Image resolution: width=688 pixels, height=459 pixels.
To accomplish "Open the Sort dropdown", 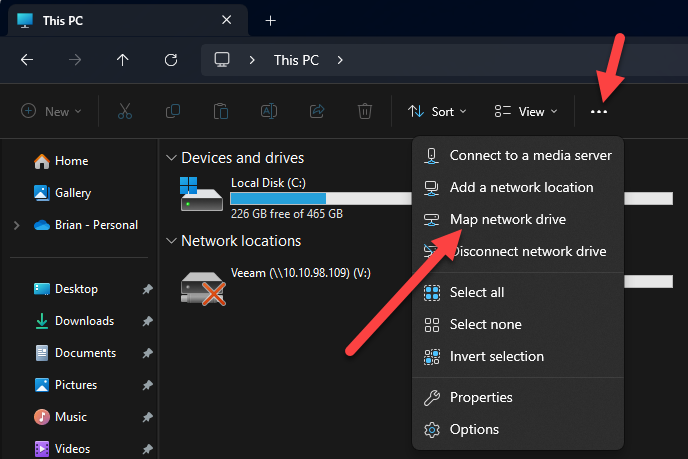I will (438, 112).
